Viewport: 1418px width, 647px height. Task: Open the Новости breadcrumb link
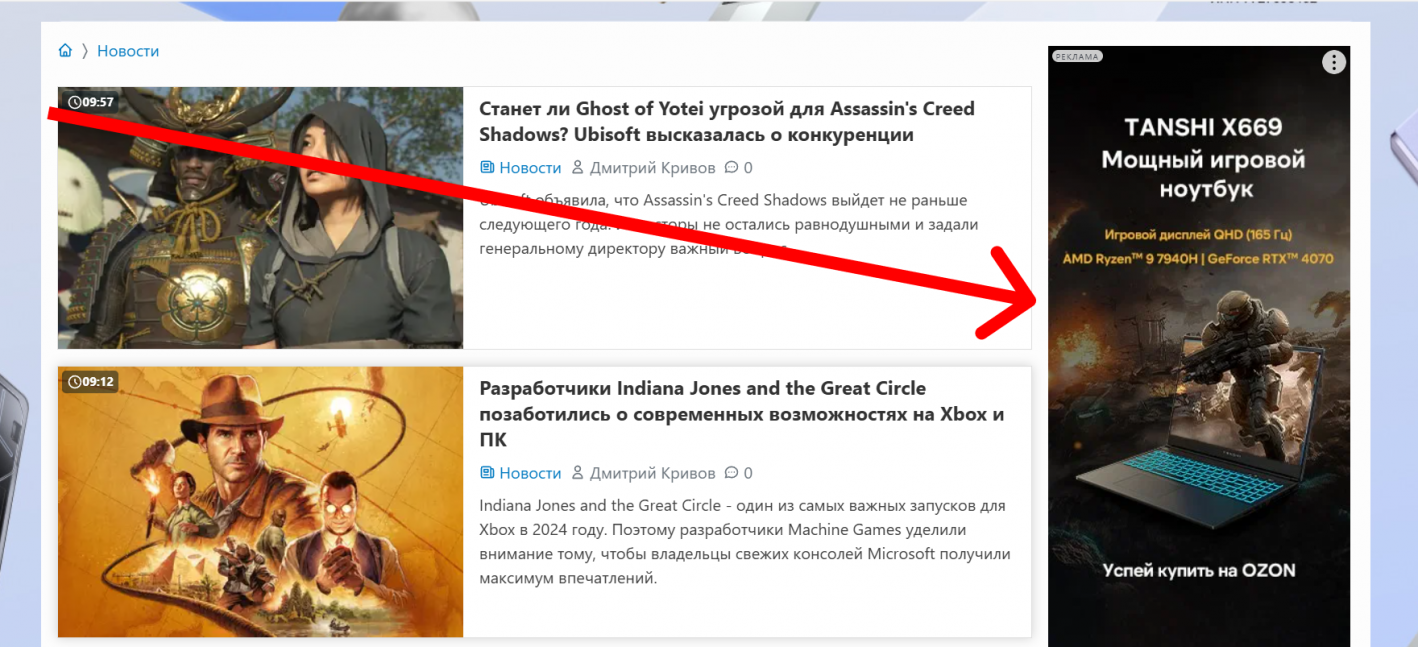(128, 51)
